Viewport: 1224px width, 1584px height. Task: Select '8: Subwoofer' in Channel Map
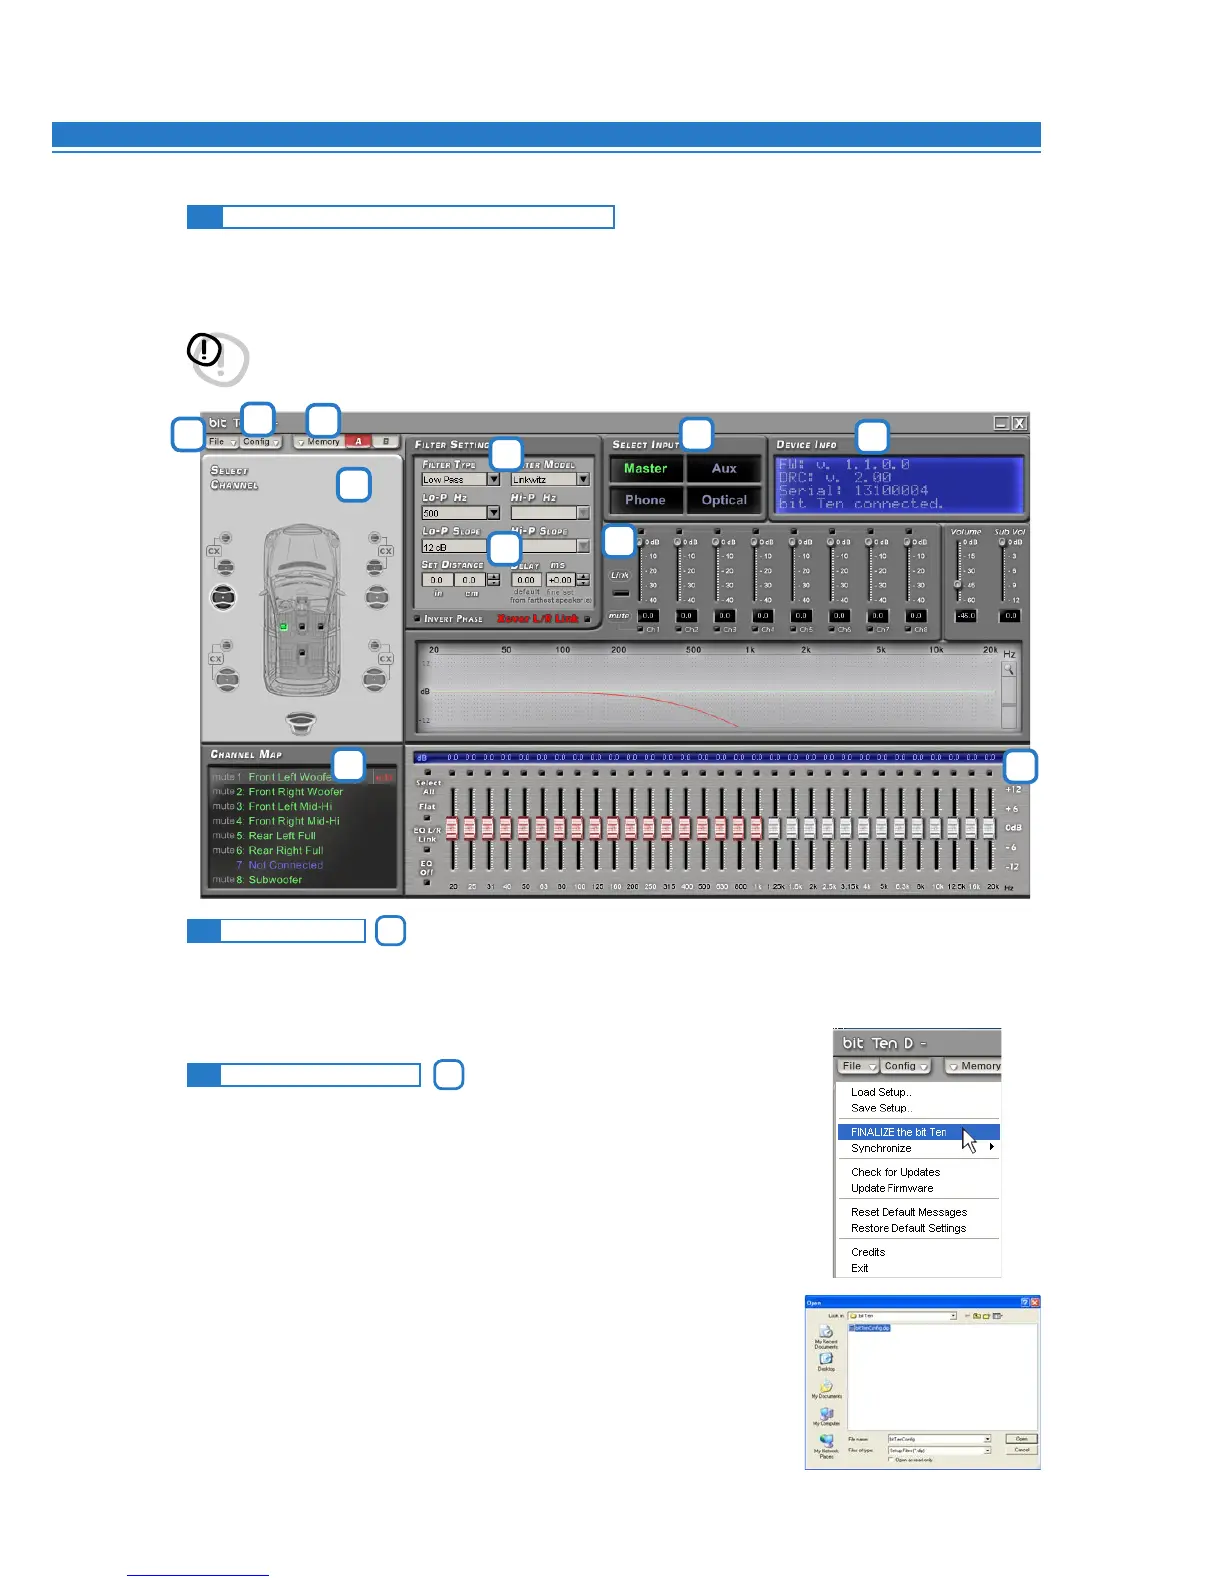coord(269,880)
